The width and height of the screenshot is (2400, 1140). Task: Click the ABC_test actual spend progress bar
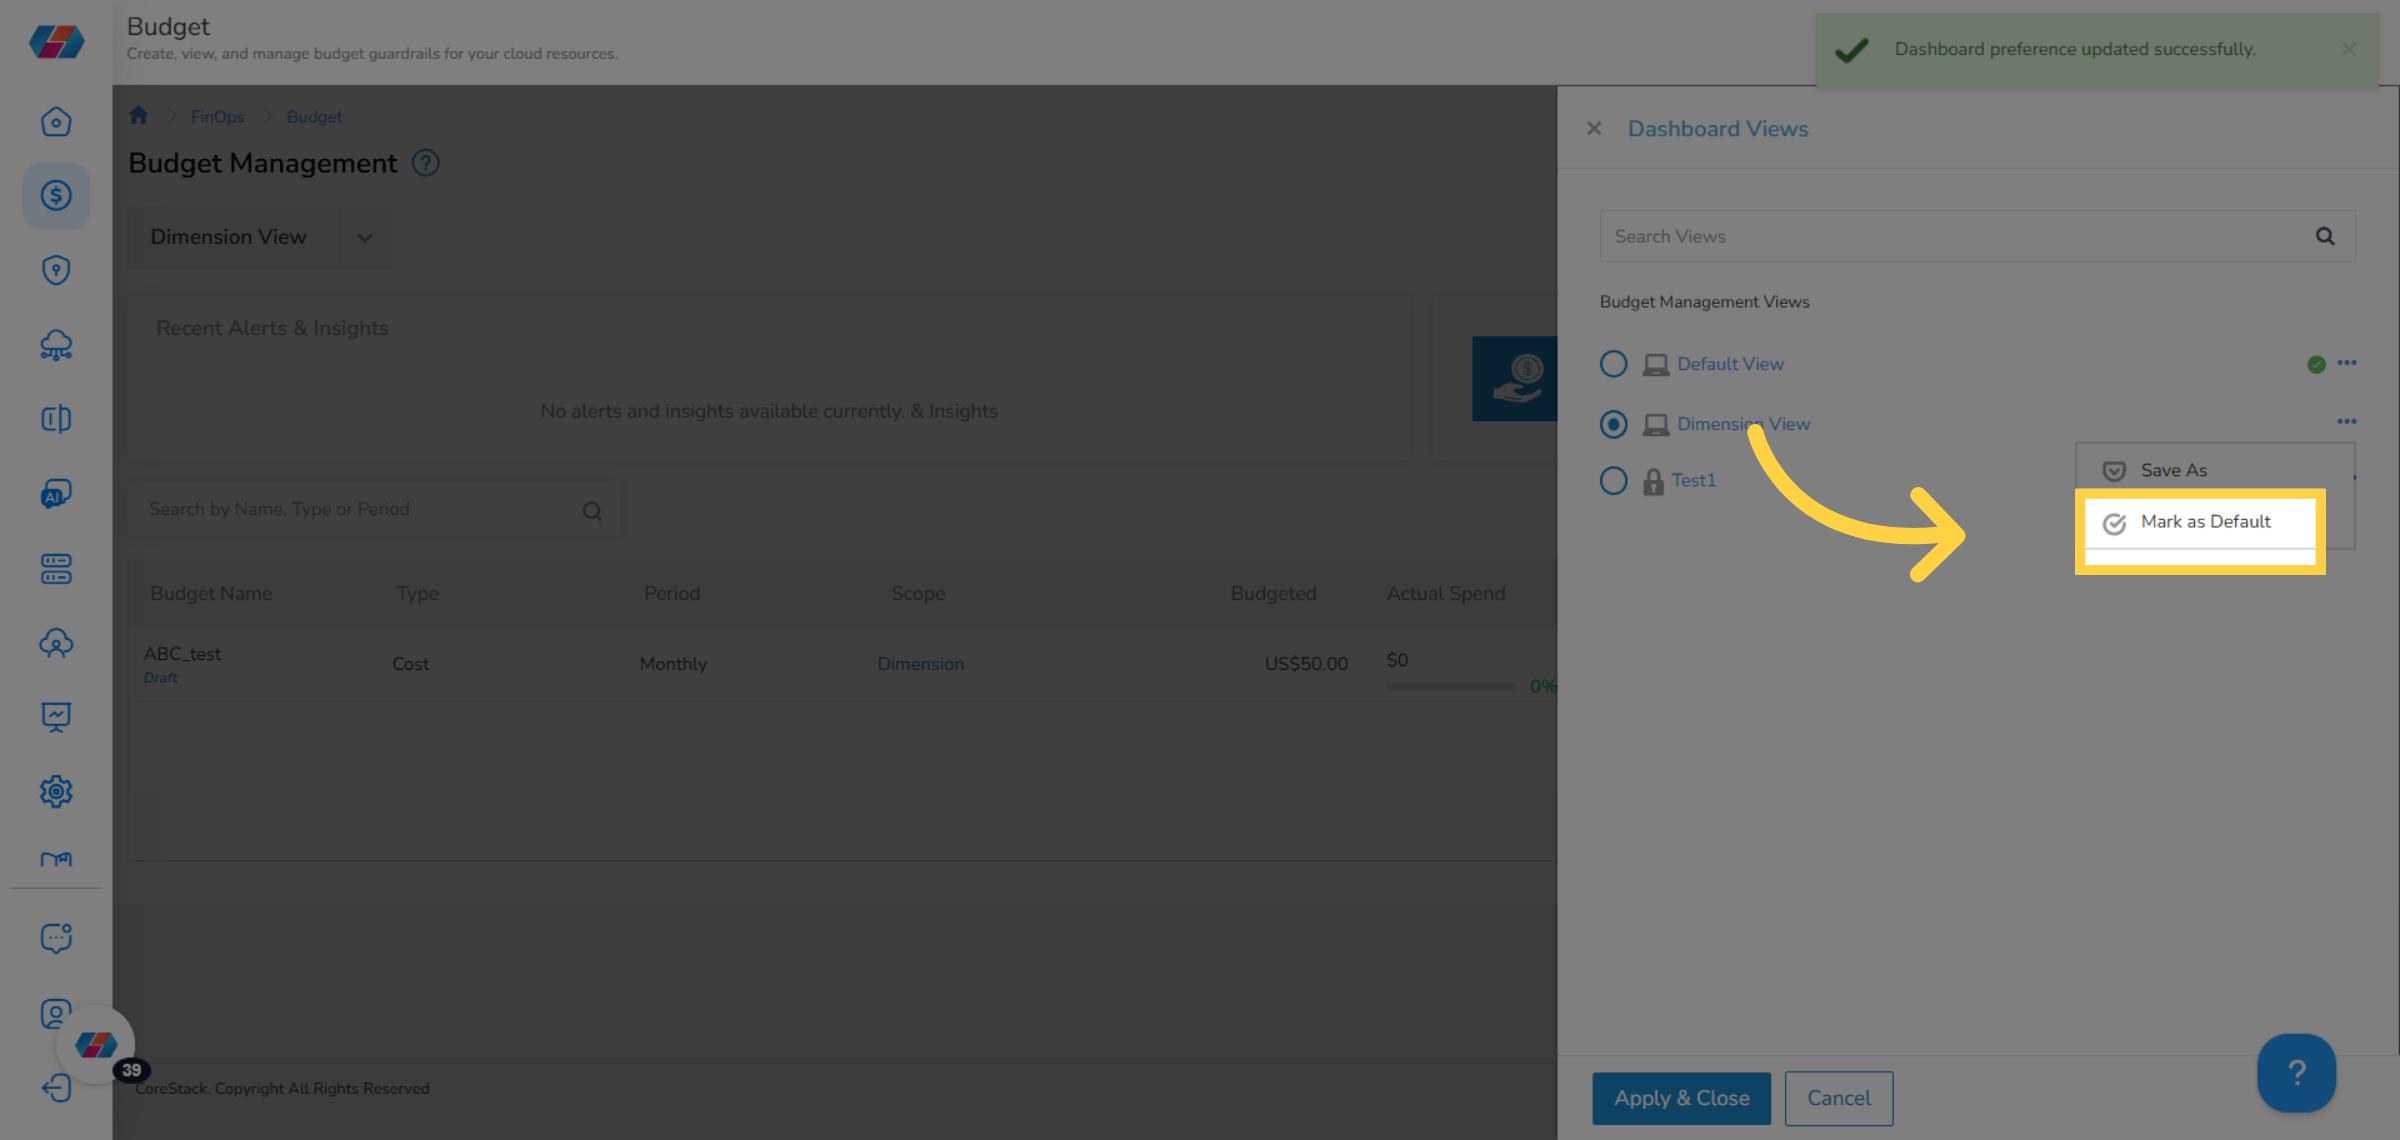(1450, 686)
